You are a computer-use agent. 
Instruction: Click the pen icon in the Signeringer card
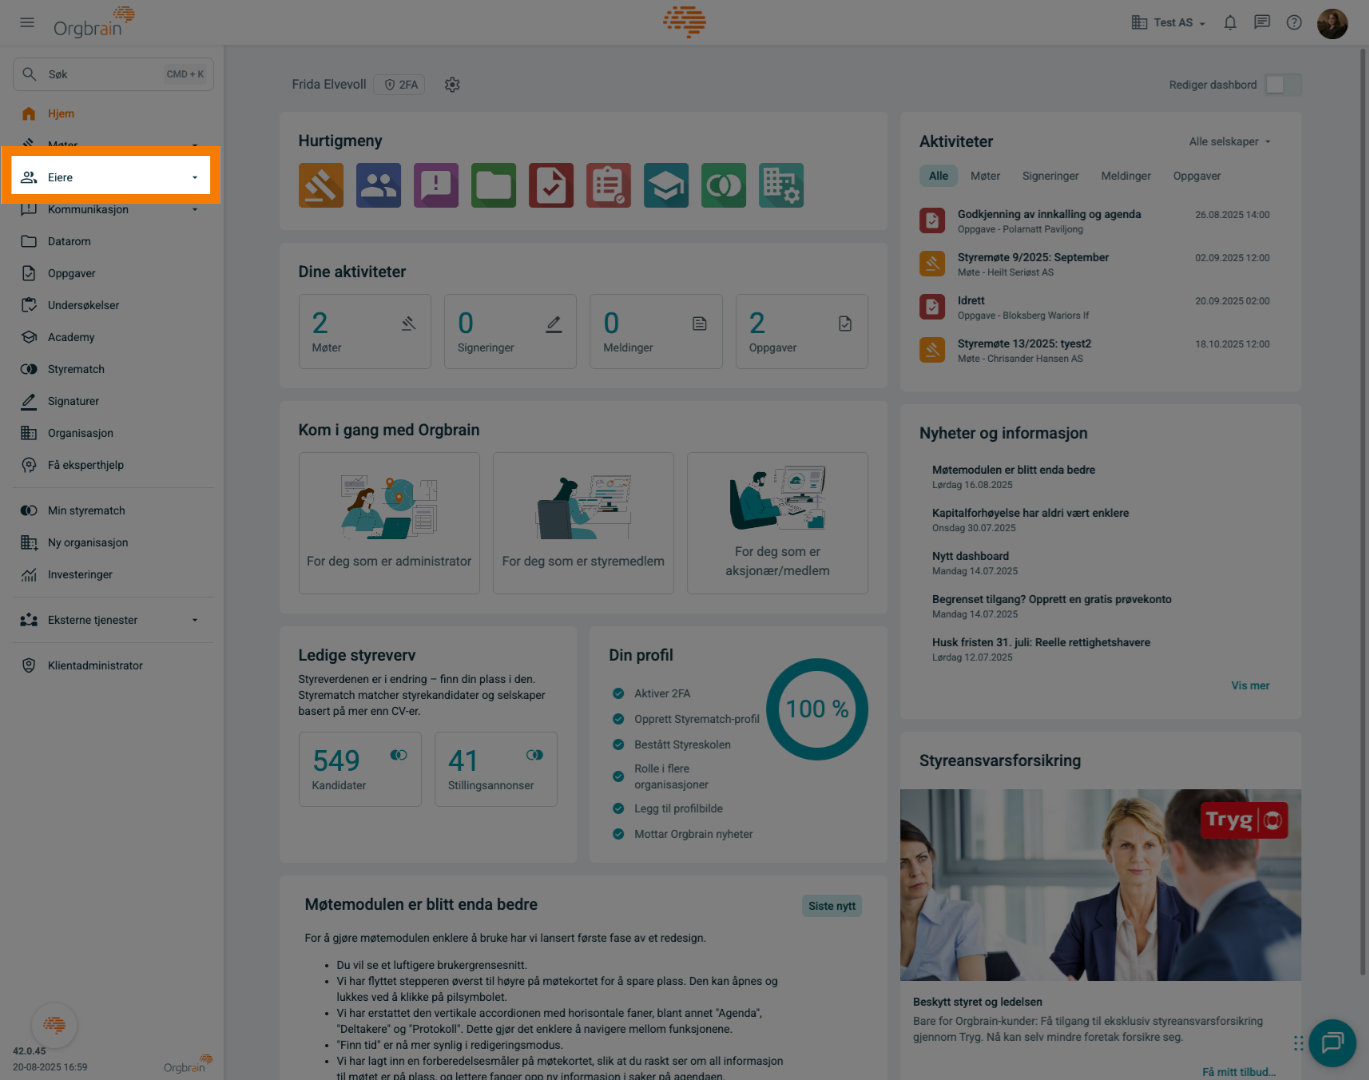click(554, 324)
